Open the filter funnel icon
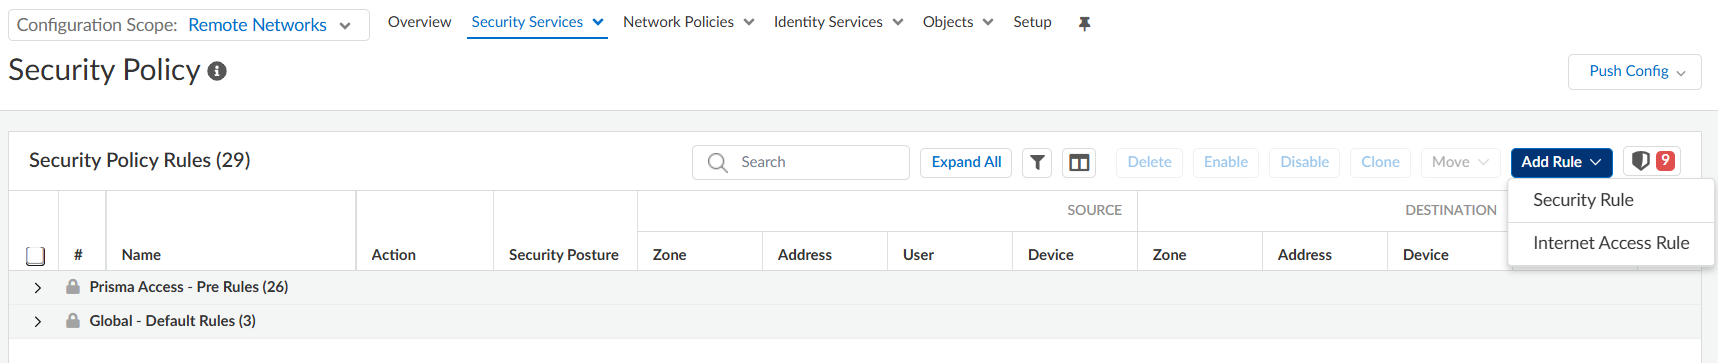This screenshot has height=363, width=1718. (x=1038, y=162)
